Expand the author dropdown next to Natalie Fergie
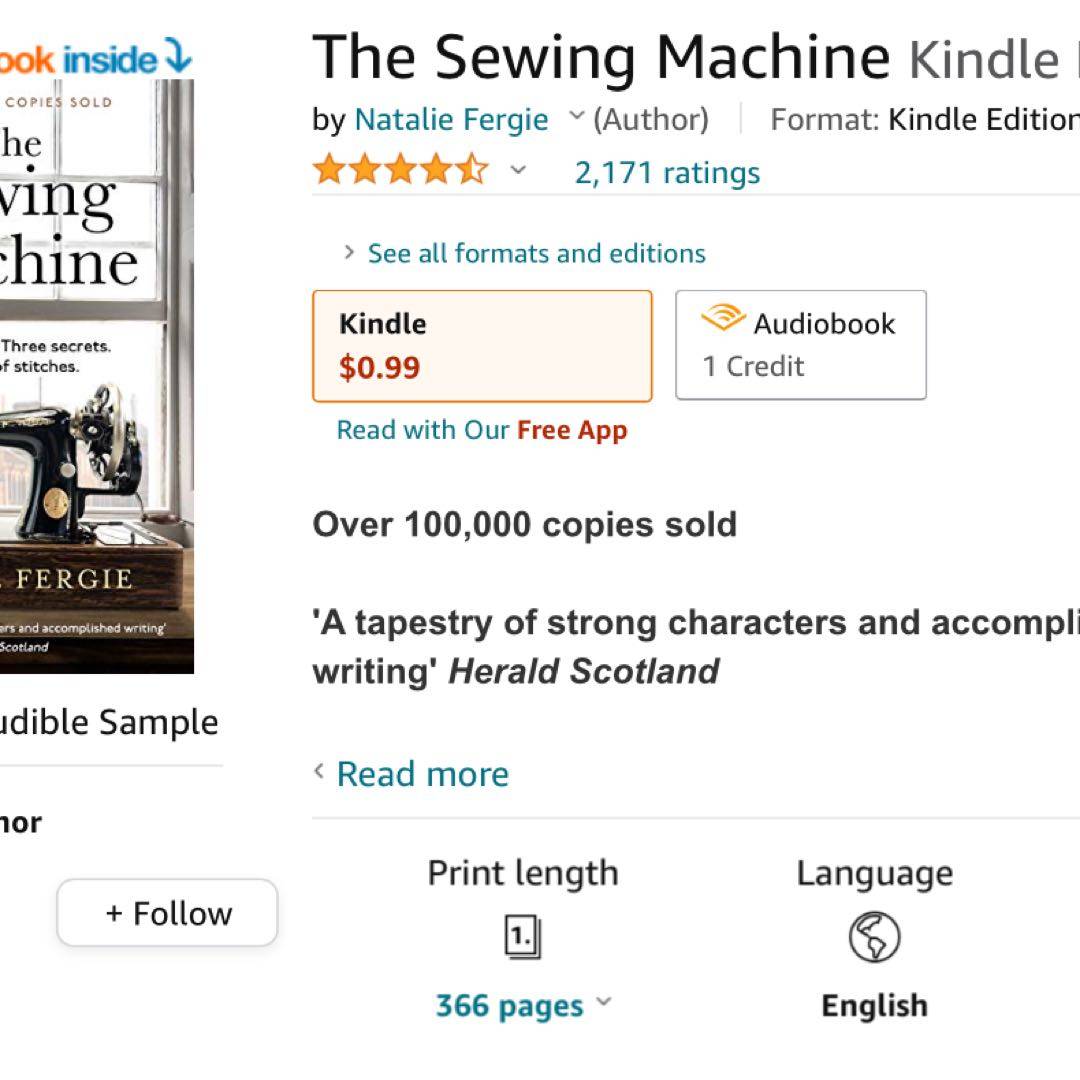 pyautogui.click(x=576, y=118)
